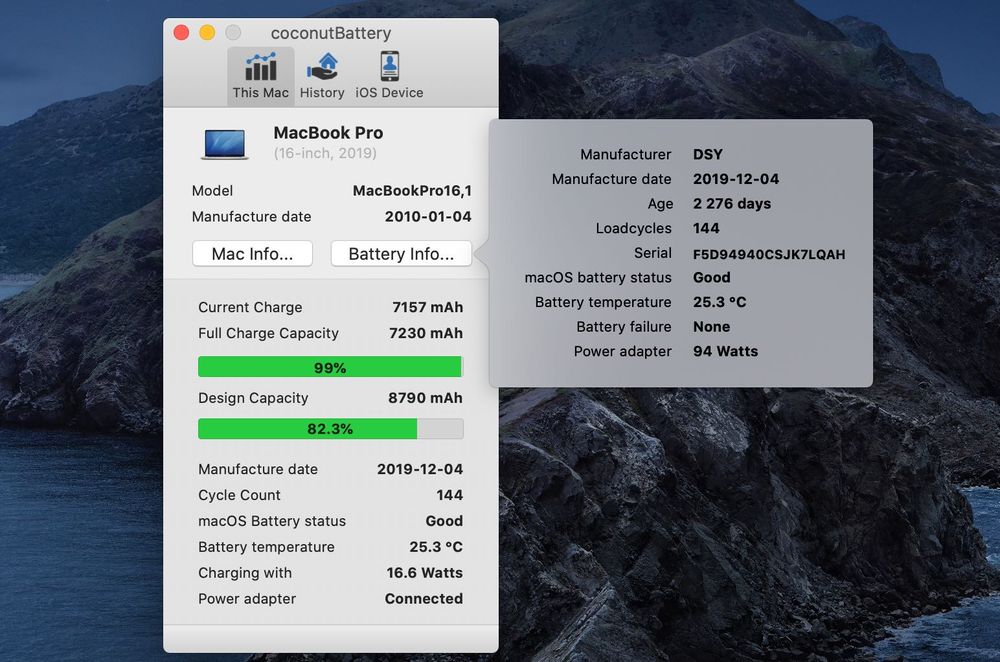This screenshot has height=662, width=1000.
Task: Click the (16-inch, 2019) subtitle
Action: tap(325, 153)
